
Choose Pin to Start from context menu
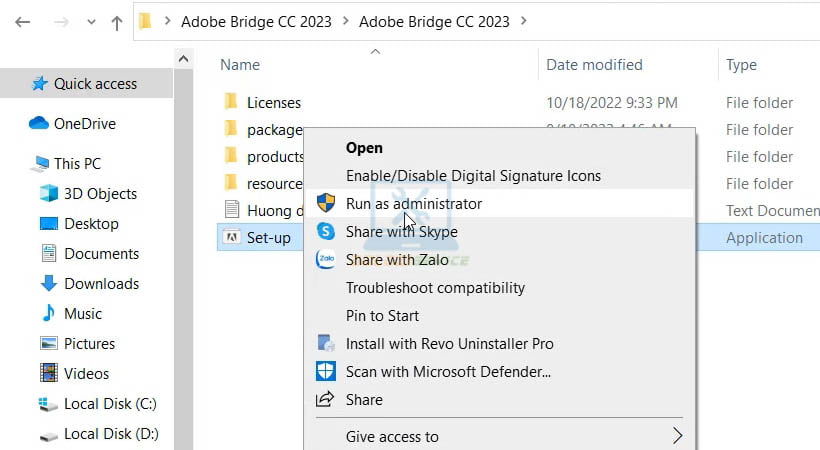pyautogui.click(x=382, y=316)
